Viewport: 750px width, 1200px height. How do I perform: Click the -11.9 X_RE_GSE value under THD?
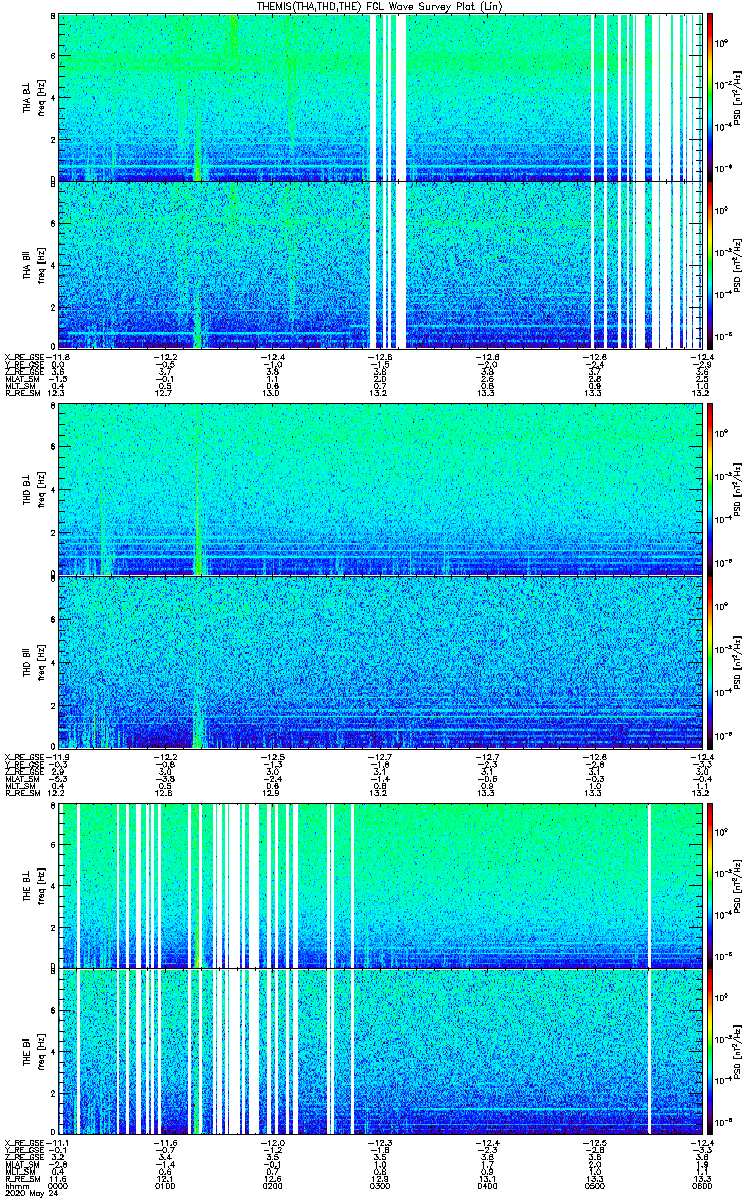[x=58, y=756]
